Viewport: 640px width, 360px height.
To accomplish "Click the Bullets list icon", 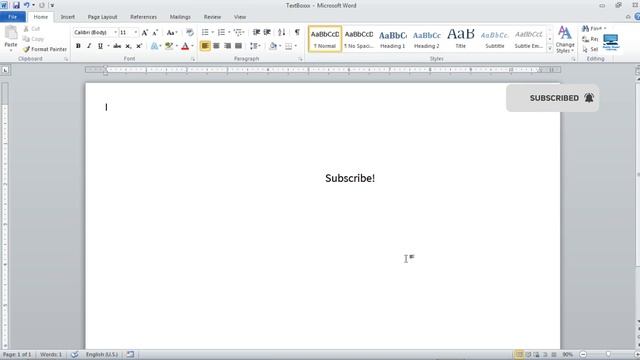I will pos(205,32).
